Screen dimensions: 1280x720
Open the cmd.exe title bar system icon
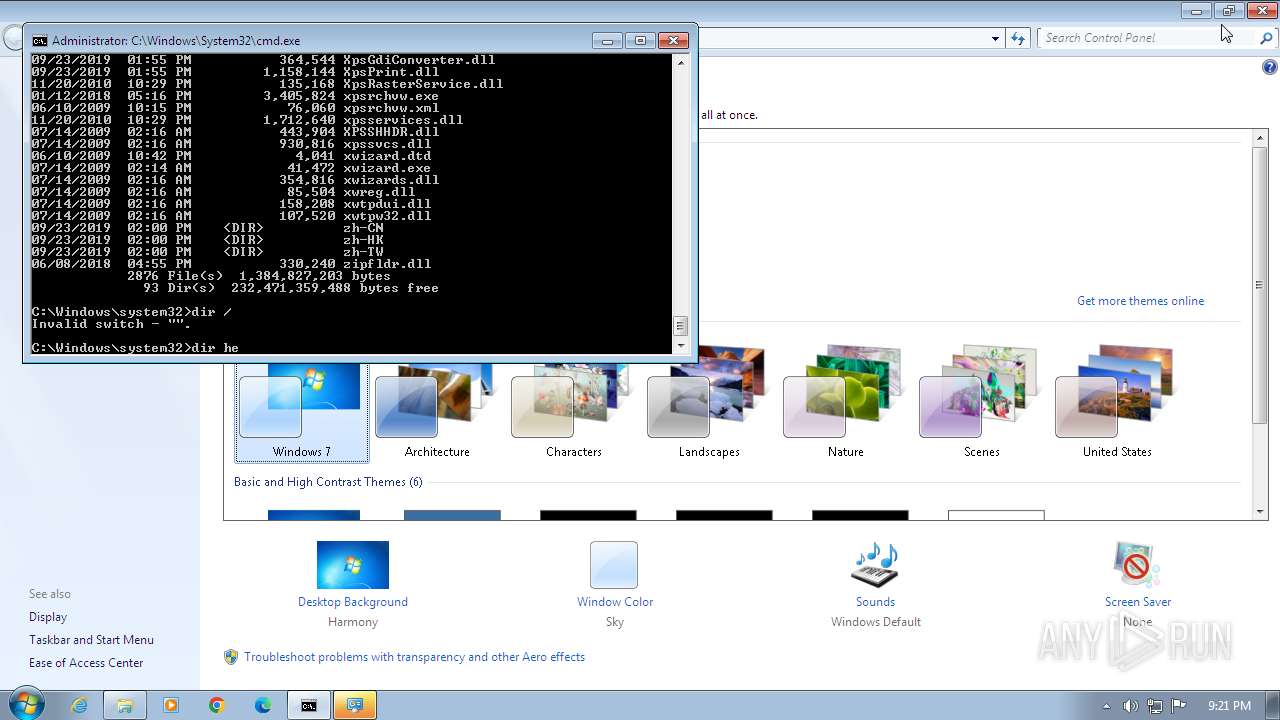pyautogui.click(x=39, y=41)
